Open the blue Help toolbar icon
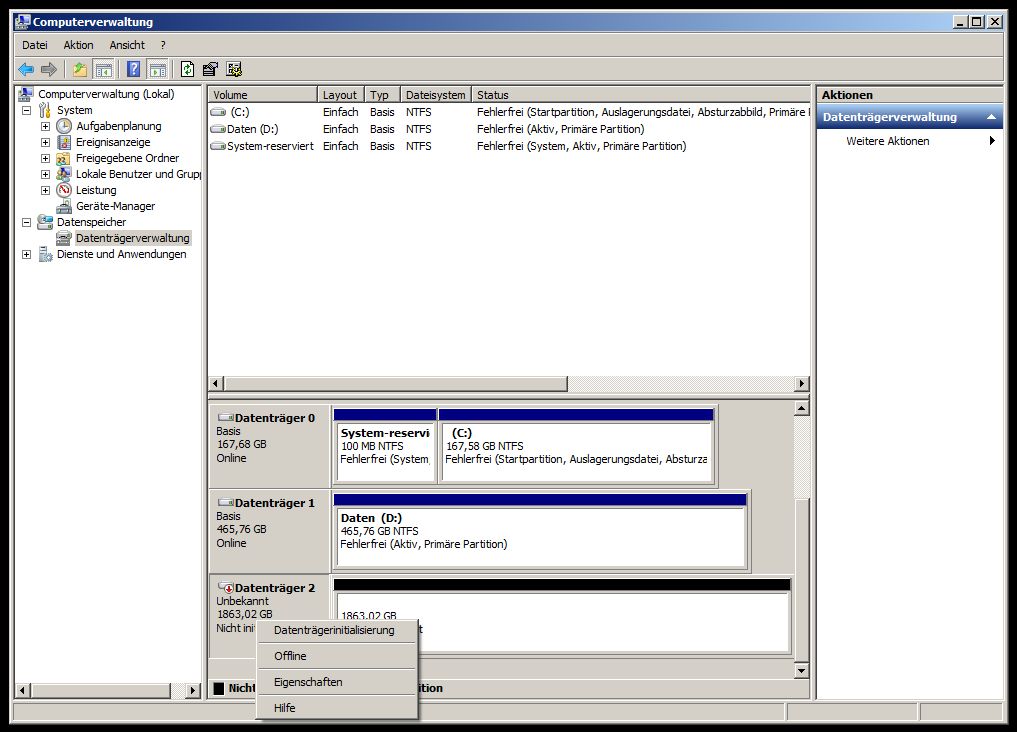The height and width of the screenshot is (732, 1017). [x=134, y=69]
